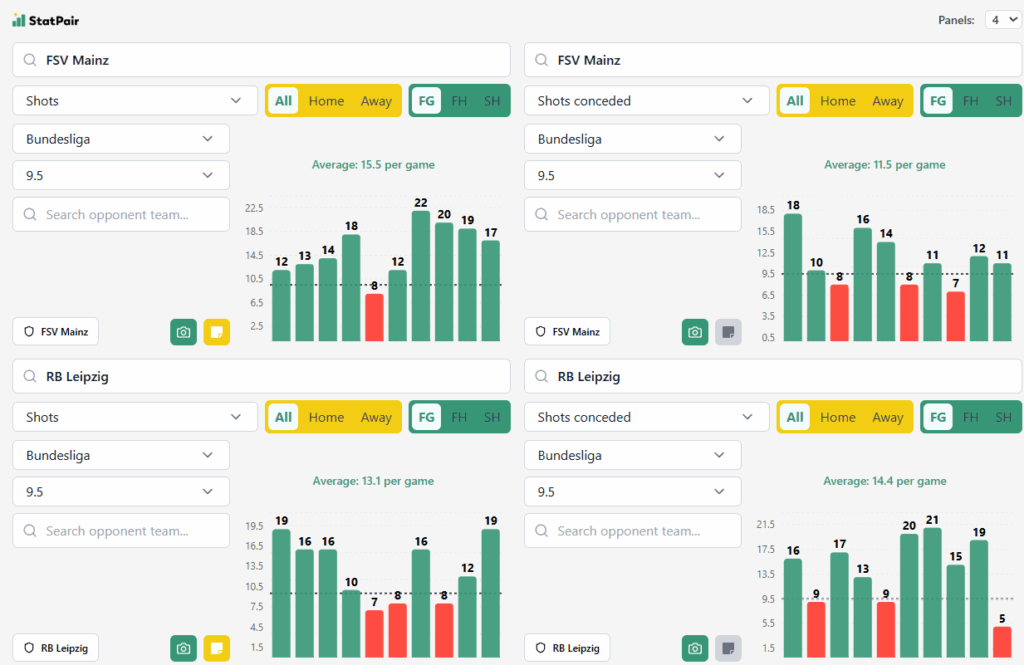Image resolution: width=1024 pixels, height=665 pixels.
Task: Click the bar labeled 22 in FSV Mainz Shots chart
Action: (x=421, y=276)
